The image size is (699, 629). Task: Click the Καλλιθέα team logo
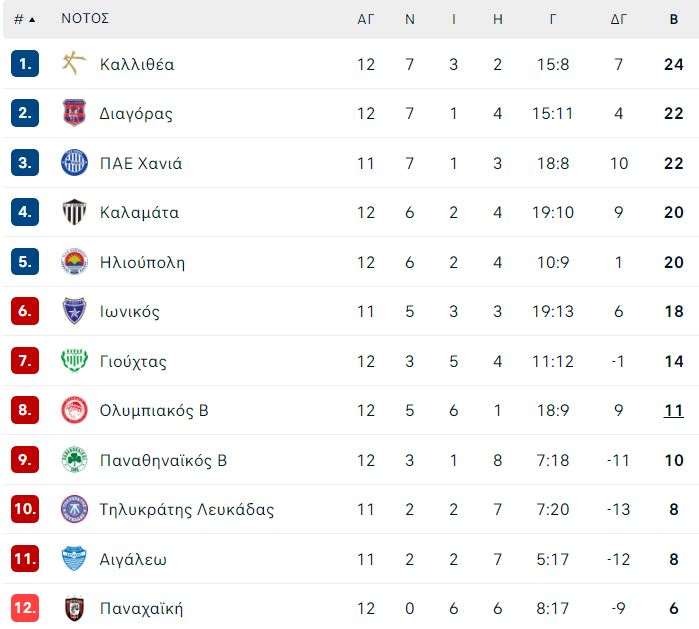point(74,64)
